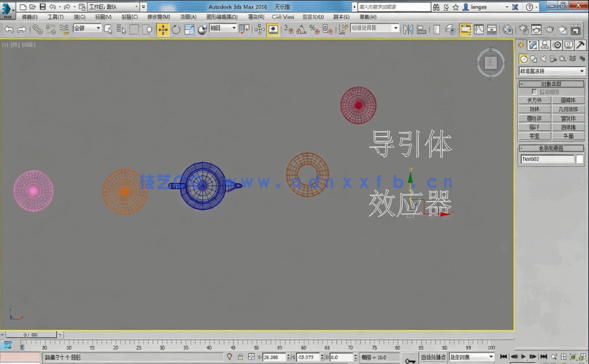Screen dimensions: 589x364
Task: Save the file with floppy disk icon
Action: [x=42, y=7]
